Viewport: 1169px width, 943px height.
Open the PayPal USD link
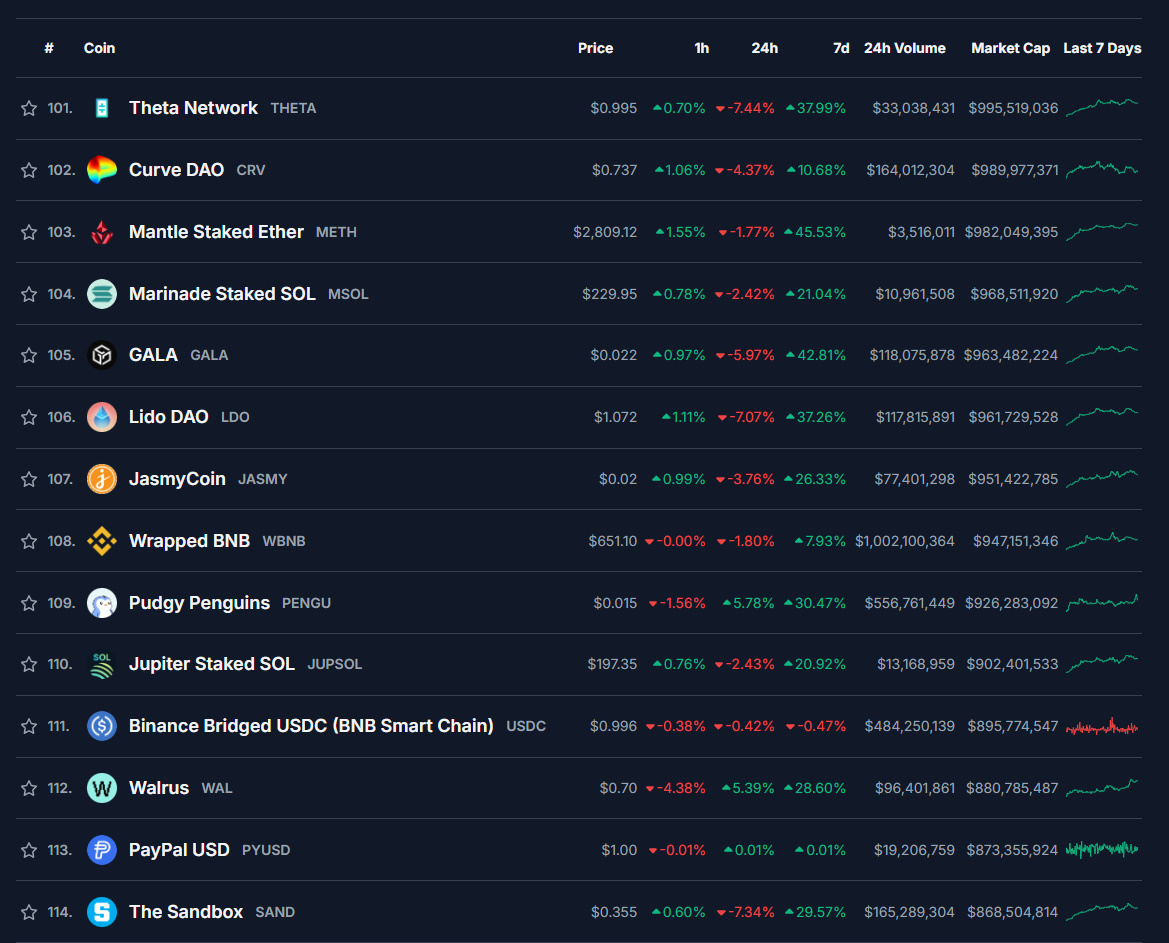click(x=179, y=850)
